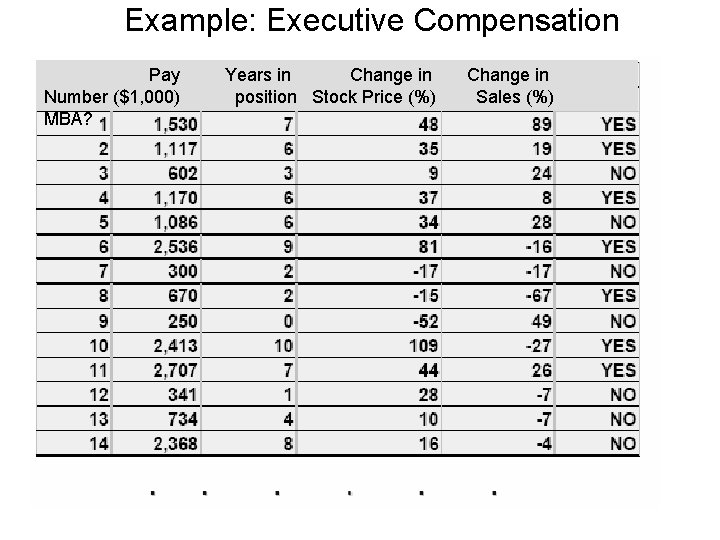This screenshot has height=540, width=720.
Task: Select row number 14 in the table
Action: click(97, 444)
